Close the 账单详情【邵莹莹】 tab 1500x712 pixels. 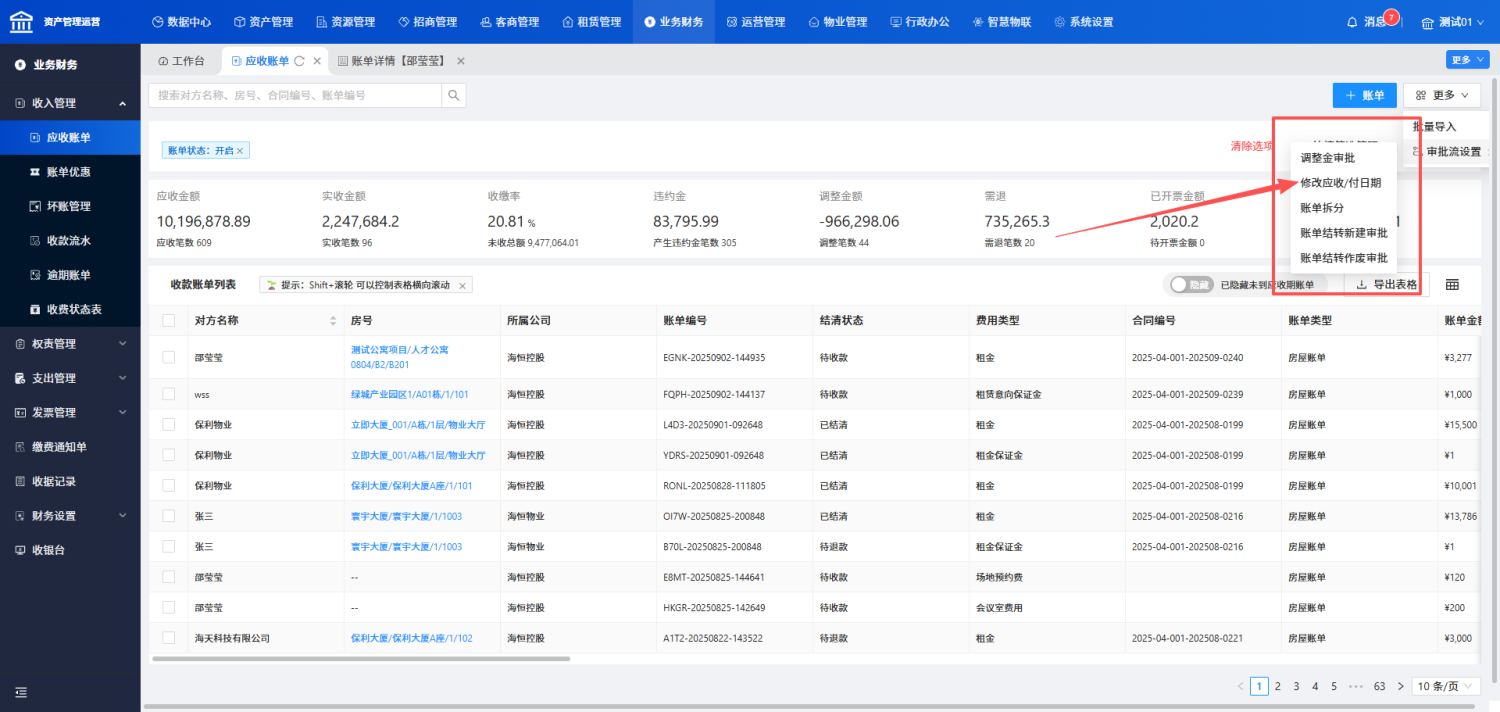pyautogui.click(x=461, y=61)
